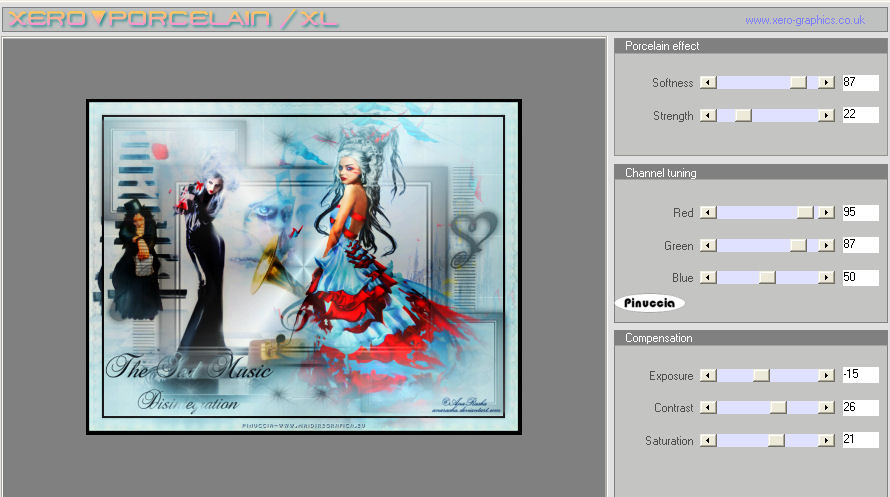Screen dimensions: 890x497
Task: Click the Porcelain effect section header
Action: [x=751, y=46]
